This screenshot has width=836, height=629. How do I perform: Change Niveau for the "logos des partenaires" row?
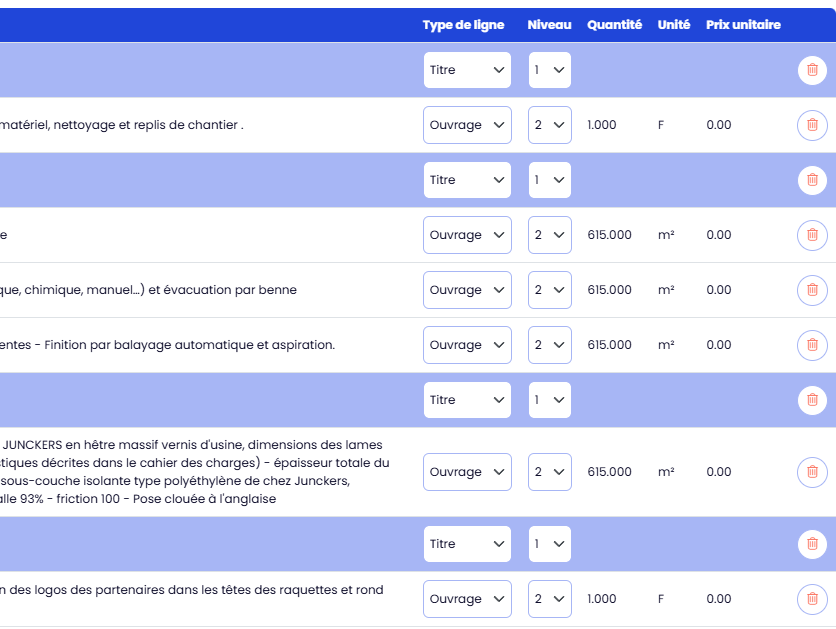549,599
